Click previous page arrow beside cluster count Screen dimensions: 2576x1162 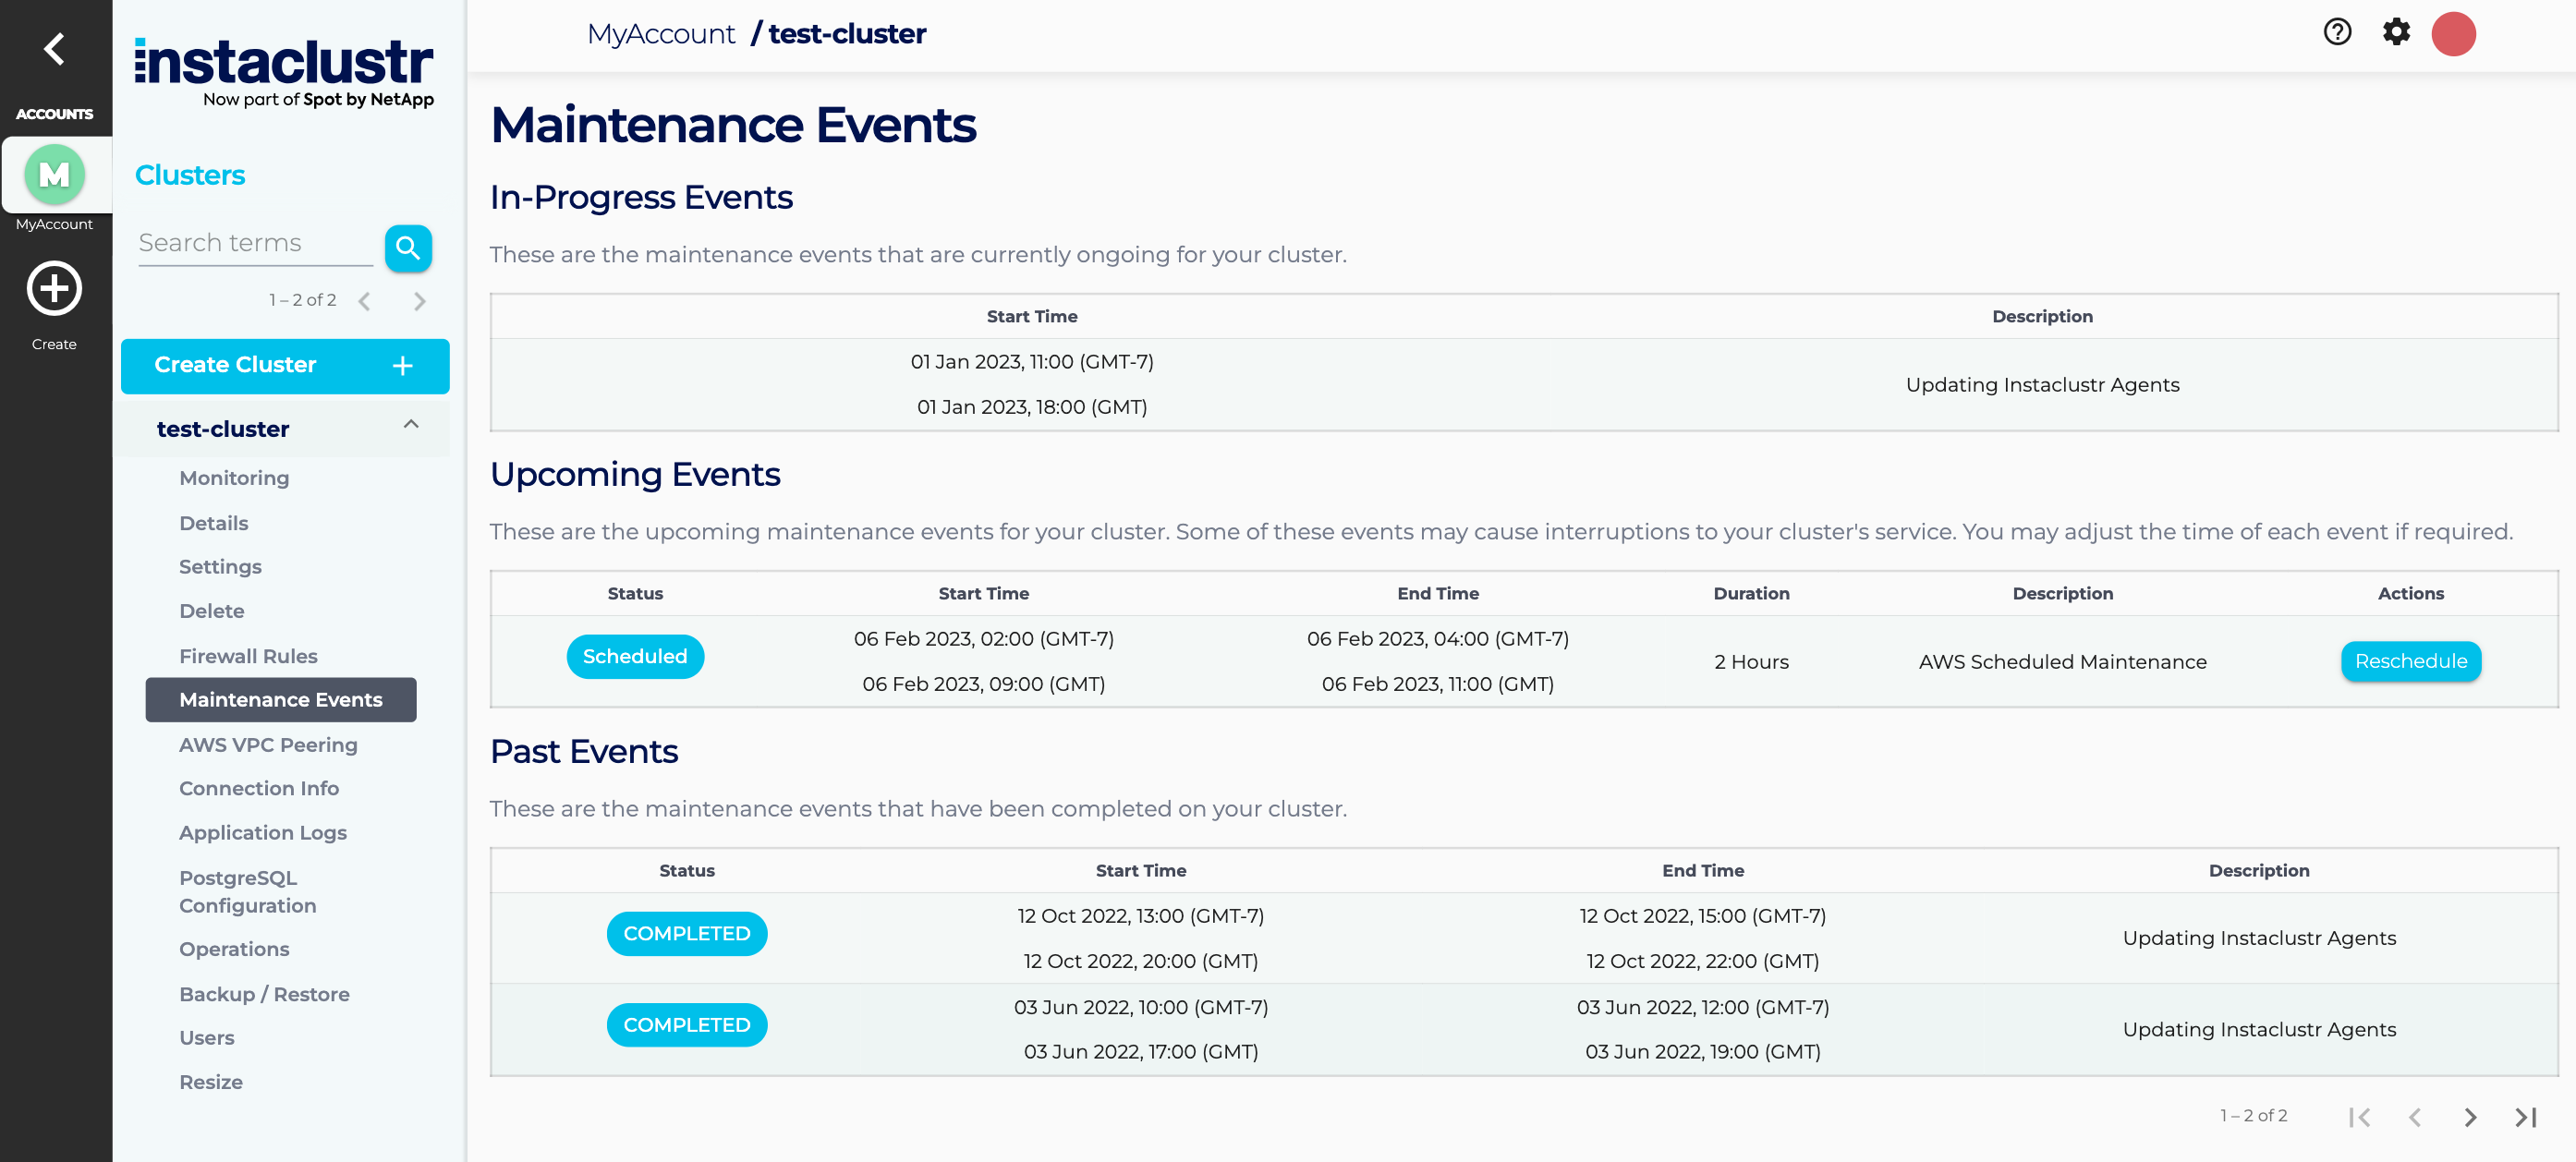365,300
